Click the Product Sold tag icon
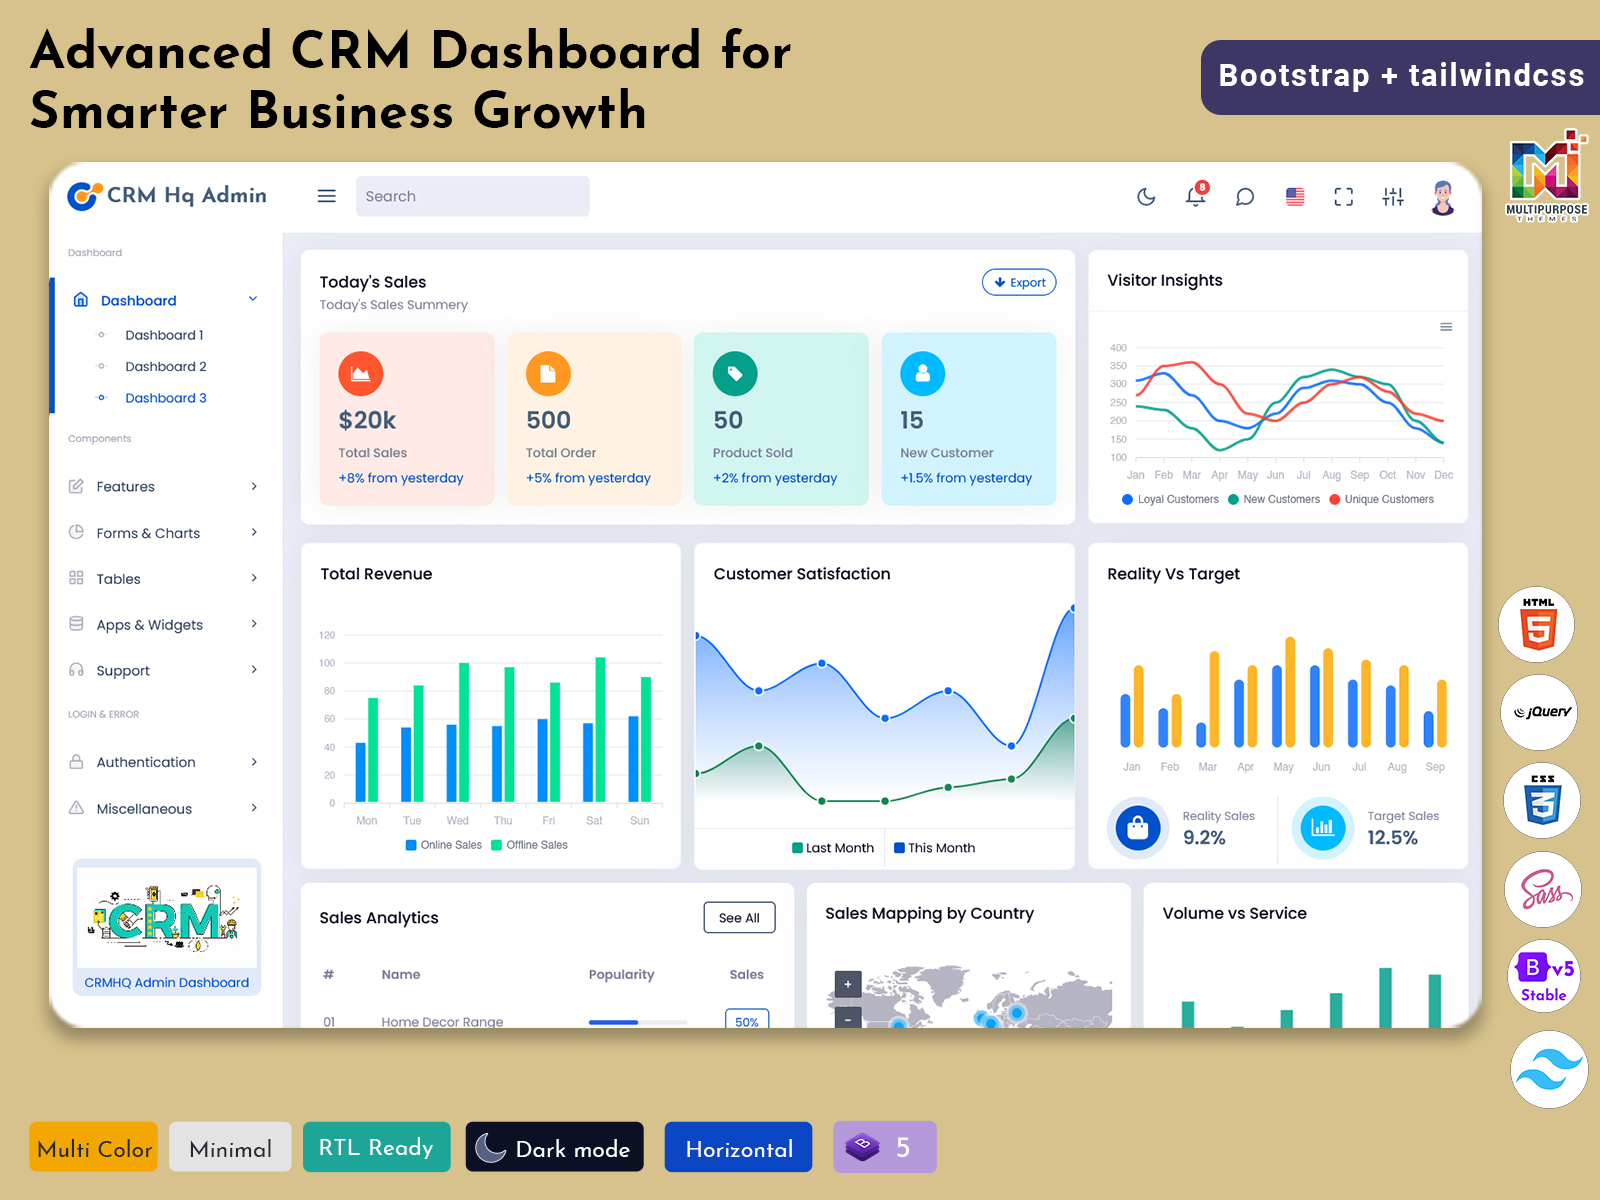 (x=735, y=374)
